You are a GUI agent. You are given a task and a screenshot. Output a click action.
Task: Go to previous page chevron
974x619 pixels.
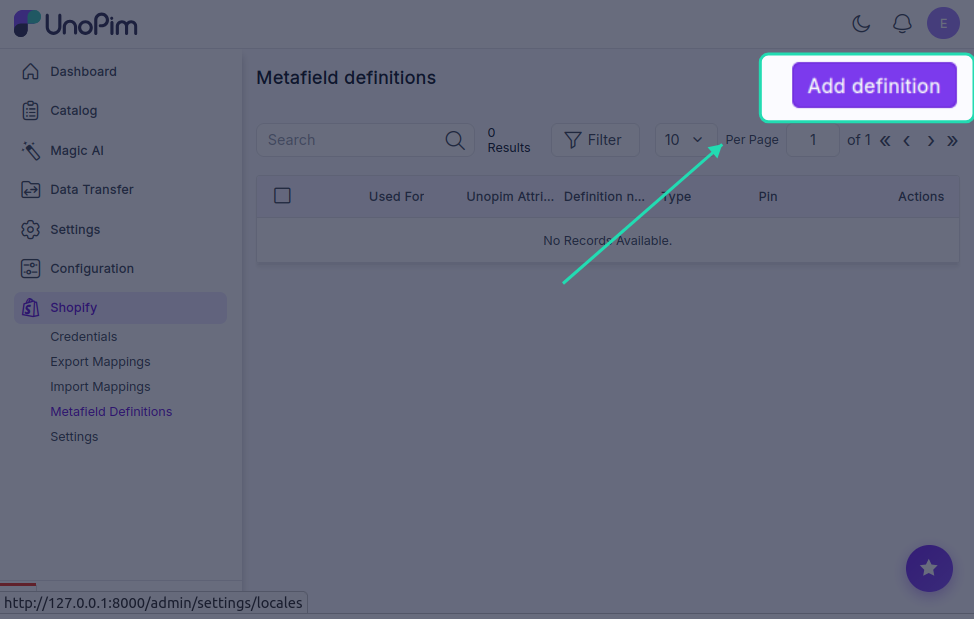[907, 141]
